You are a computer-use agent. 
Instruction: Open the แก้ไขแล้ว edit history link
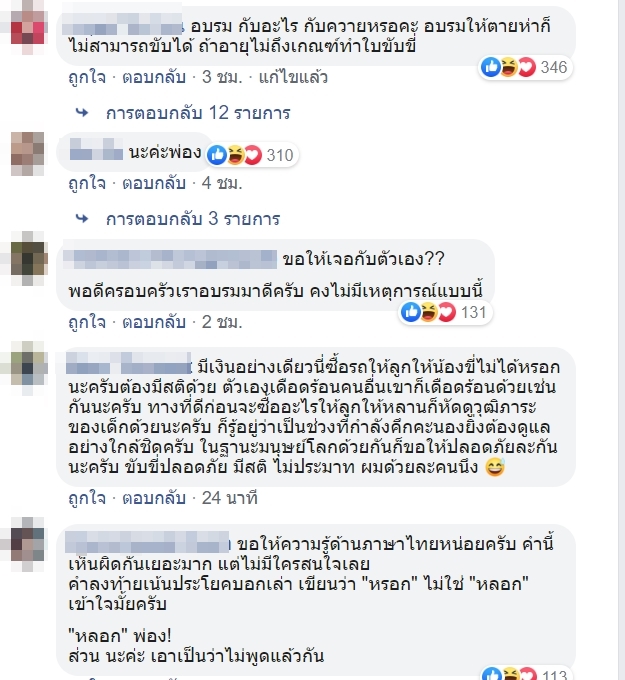click(x=293, y=77)
